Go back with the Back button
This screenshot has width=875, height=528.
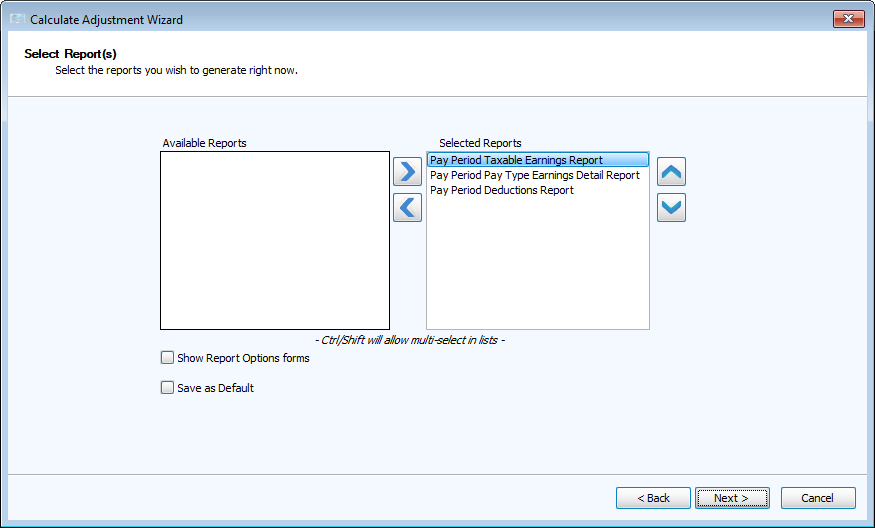(x=652, y=498)
